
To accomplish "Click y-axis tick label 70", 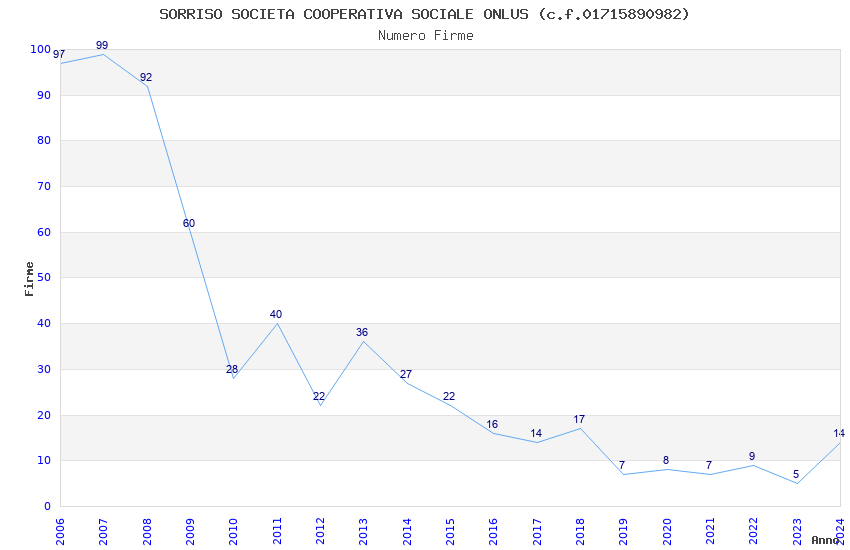I will tap(44, 186).
